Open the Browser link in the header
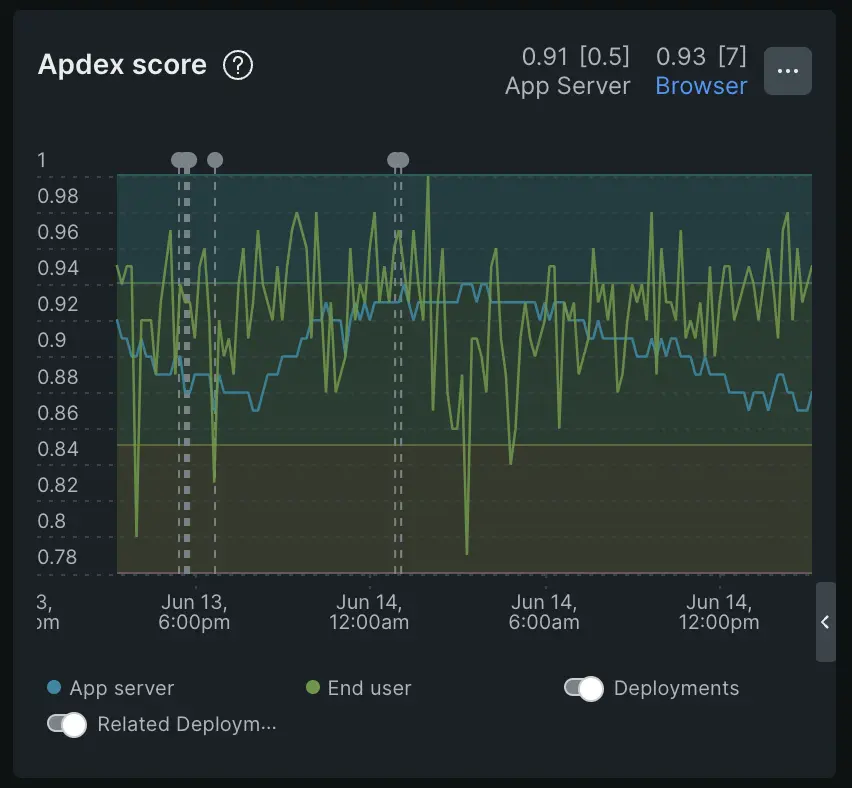Screen dimensions: 852x788 coord(701,86)
